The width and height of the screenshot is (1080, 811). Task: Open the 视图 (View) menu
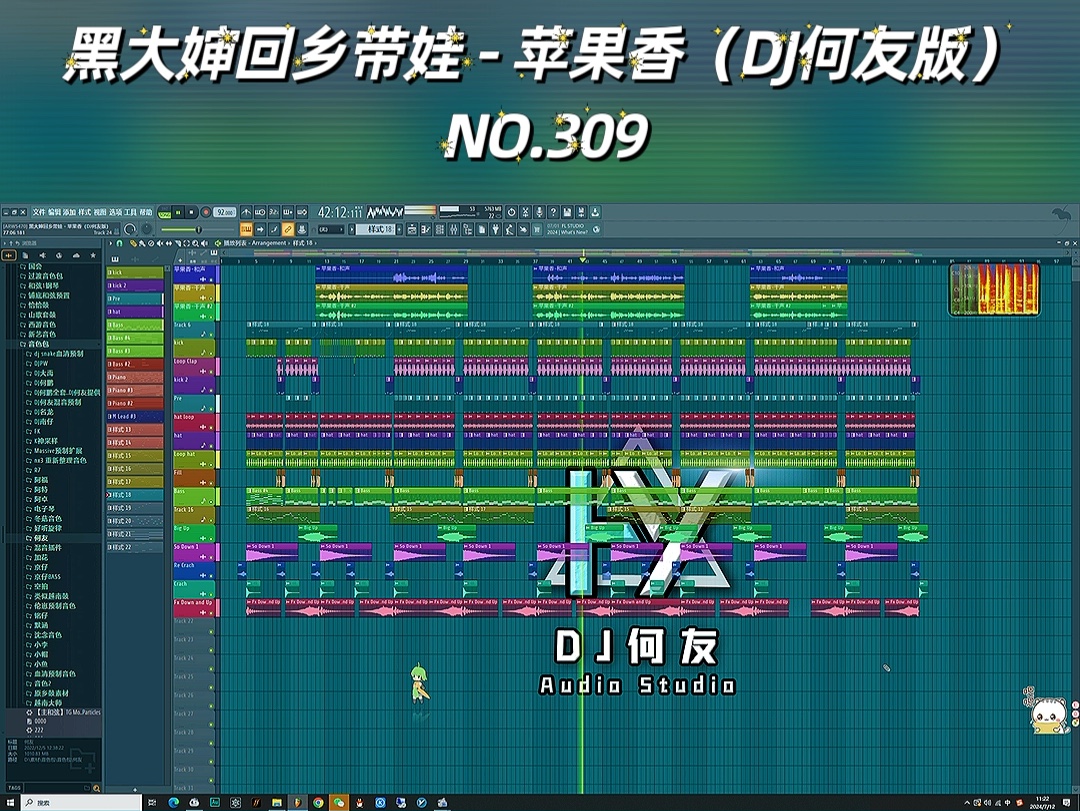click(100, 212)
